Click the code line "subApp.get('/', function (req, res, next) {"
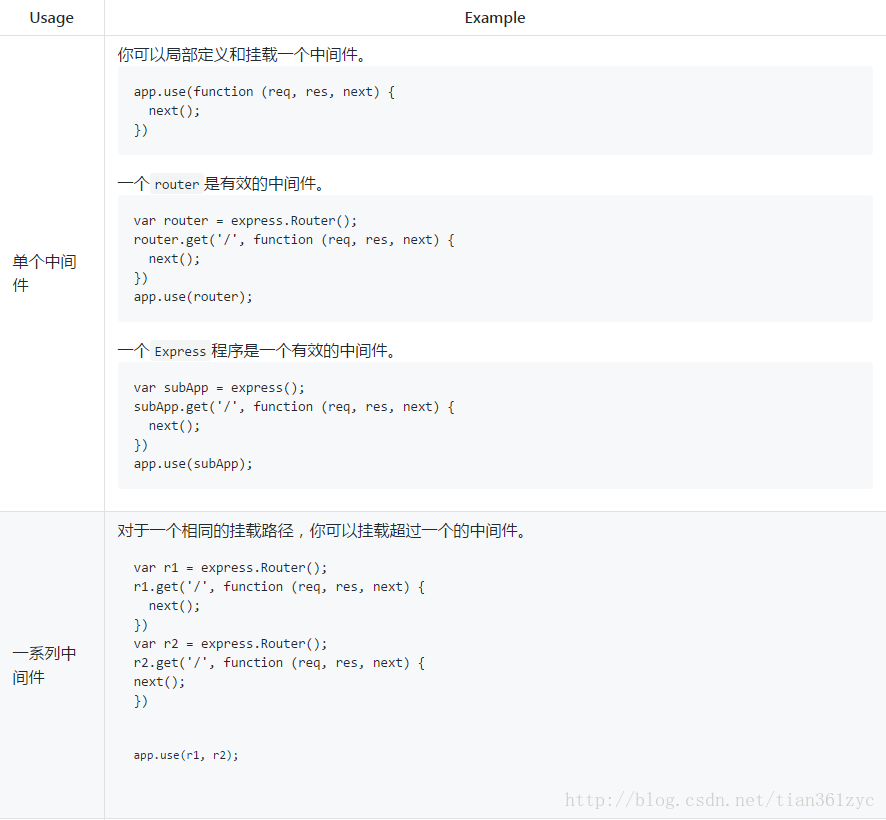Viewport: 886px width, 820px height. 294,407
